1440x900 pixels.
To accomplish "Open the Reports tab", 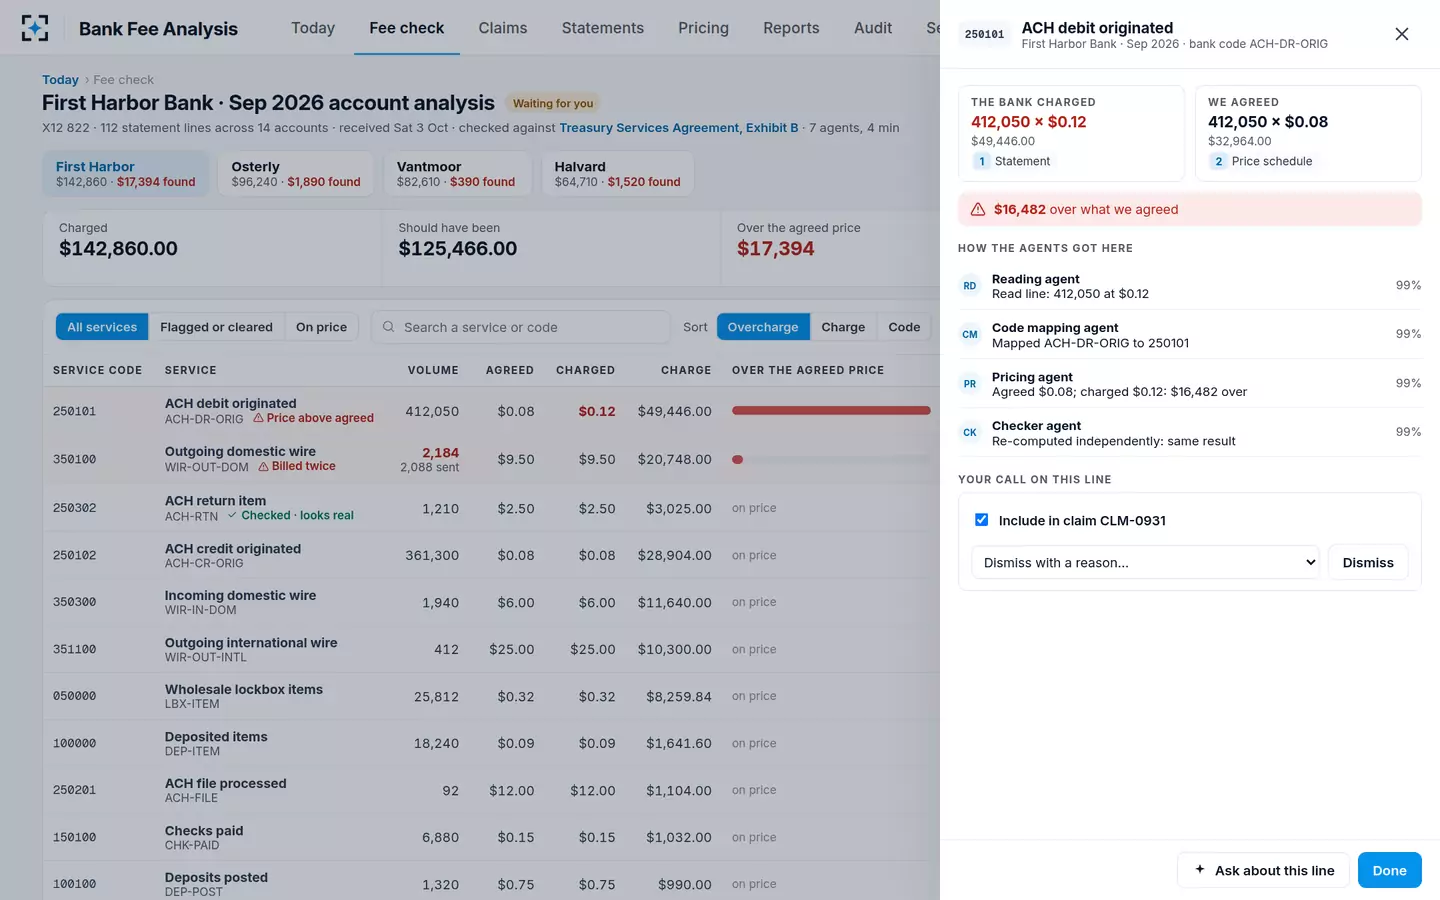I will click(x=791, y=28).
